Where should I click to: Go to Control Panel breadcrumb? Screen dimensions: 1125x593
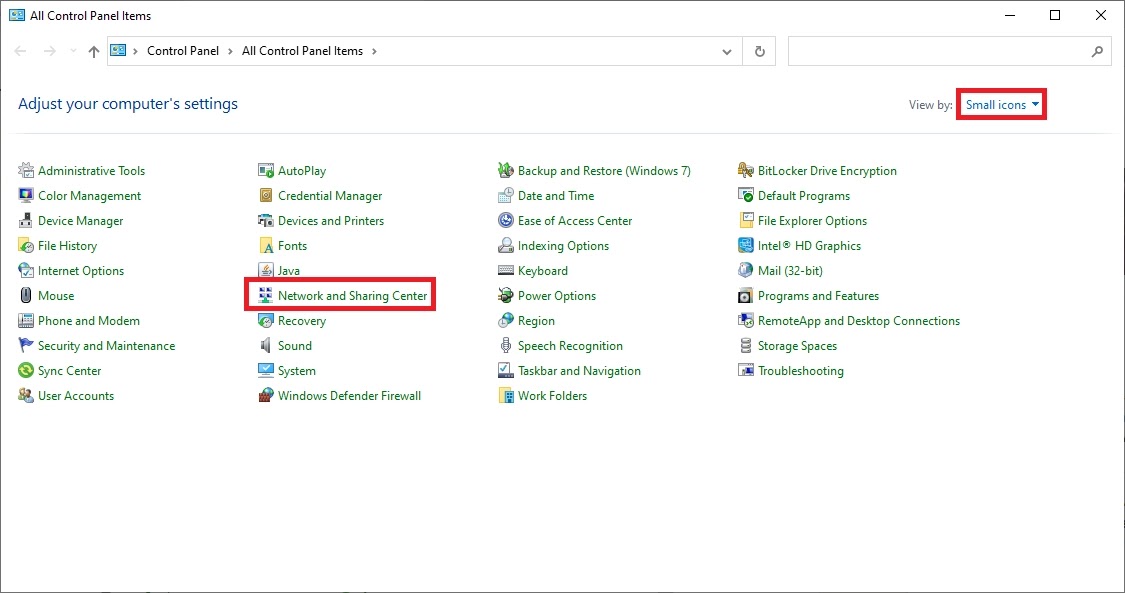[x=183, y=51]
